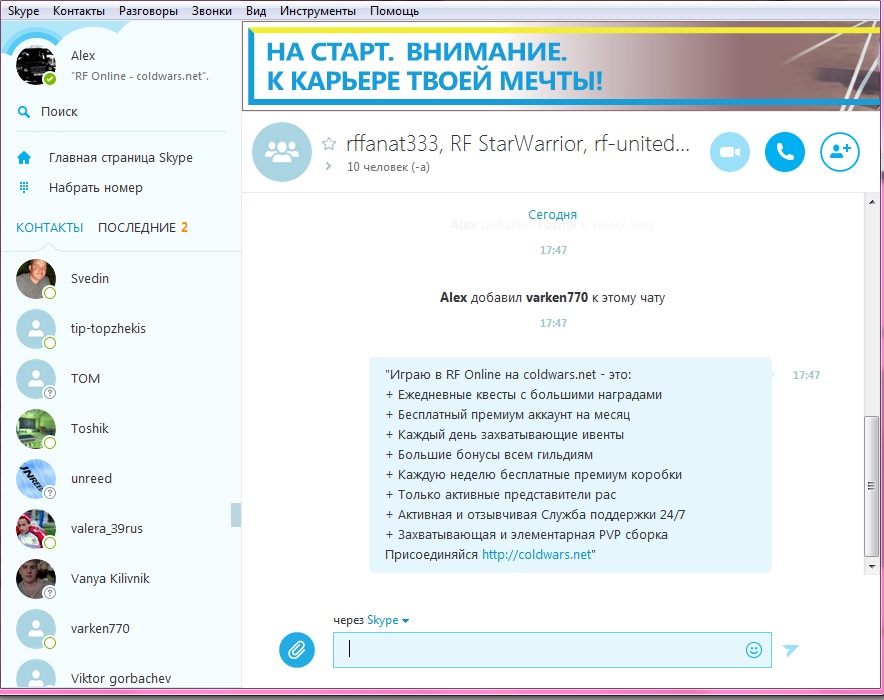Send the message with the arrow icon

[x=790, y=650]
